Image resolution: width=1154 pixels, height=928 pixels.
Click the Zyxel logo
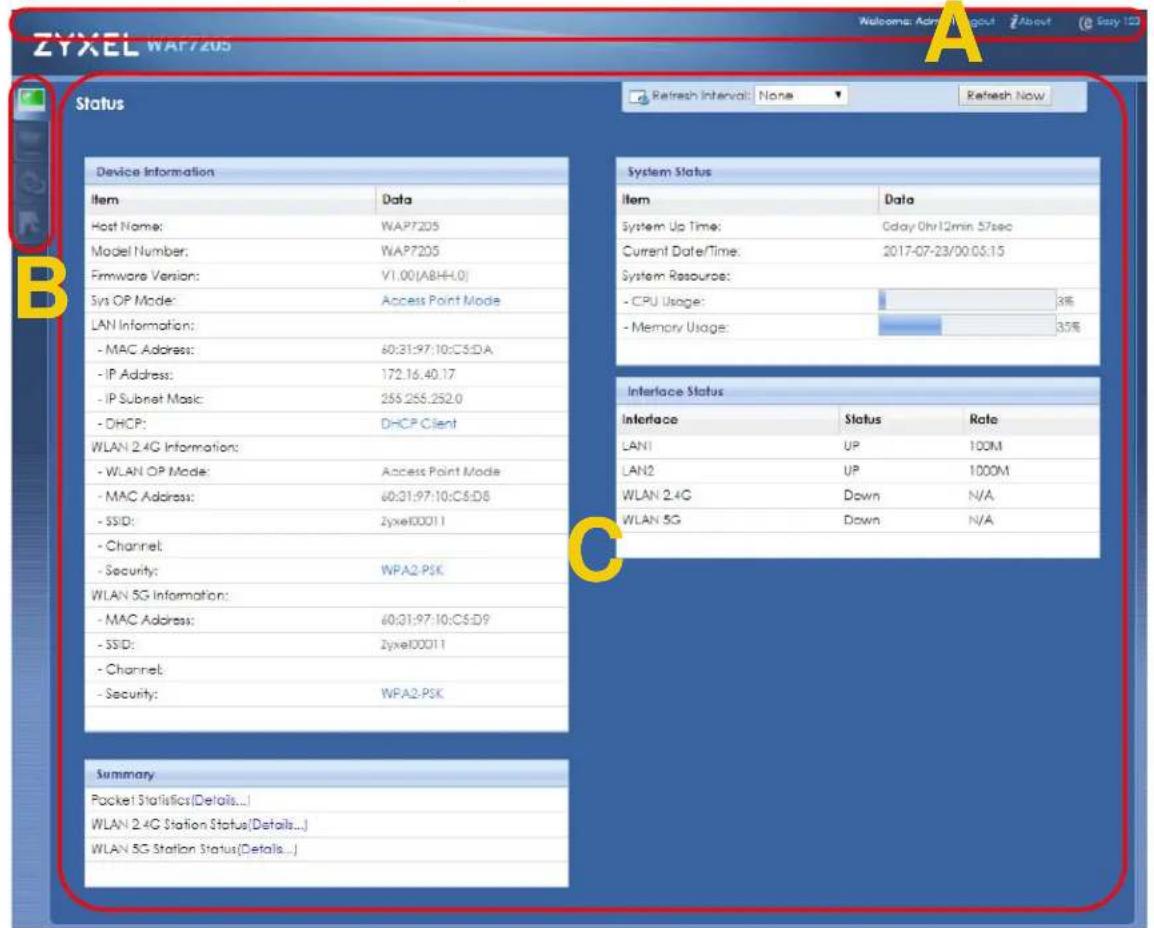85,44
